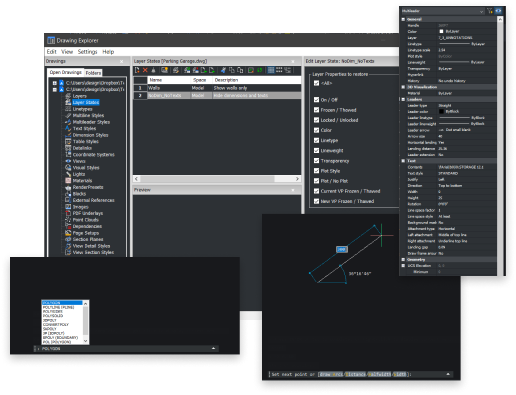Viewport: 516px width, 395px height.
Task: Click the Lights icon in tree
Action: 68,174
